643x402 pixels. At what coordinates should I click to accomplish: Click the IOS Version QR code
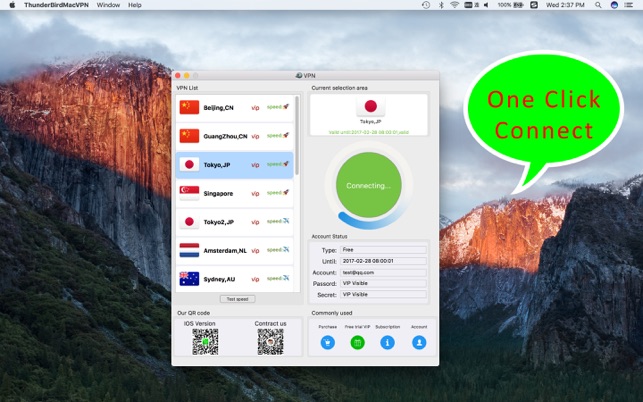pos(205,342)
